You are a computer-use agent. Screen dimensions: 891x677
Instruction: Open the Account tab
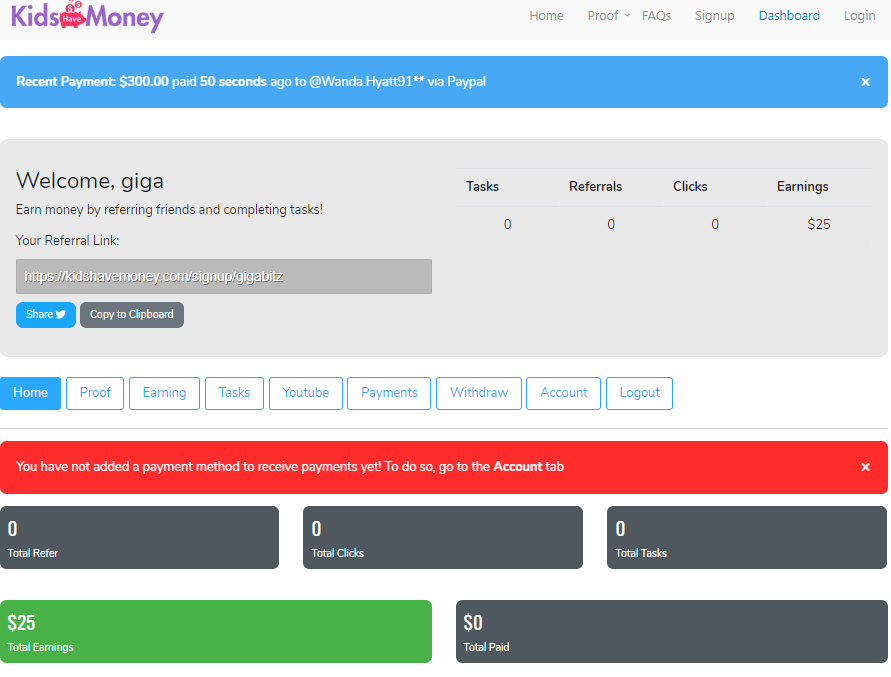click(564, 393)
